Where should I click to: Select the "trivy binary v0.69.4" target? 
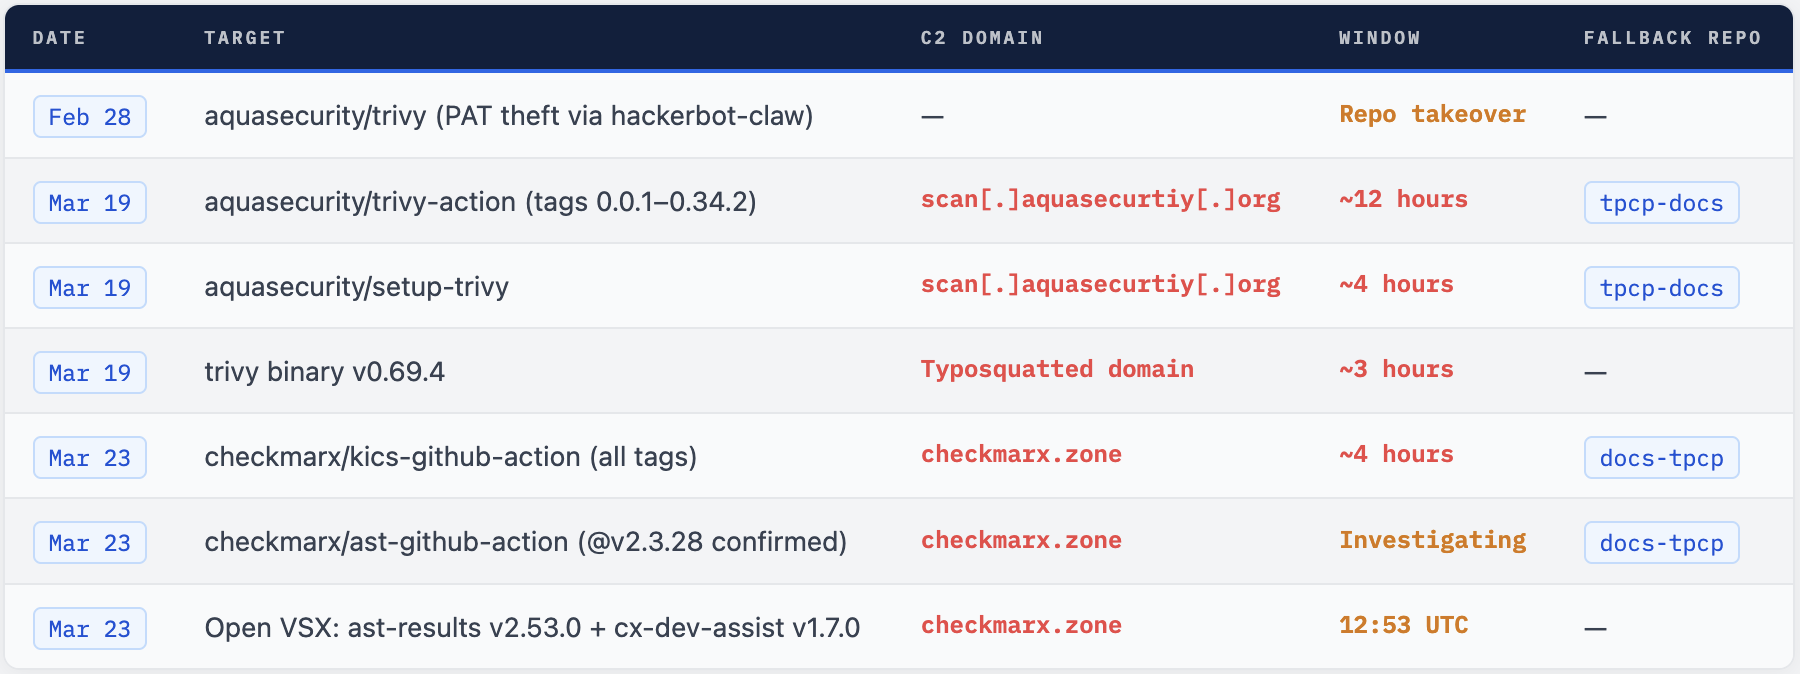[x=324, y=372]
